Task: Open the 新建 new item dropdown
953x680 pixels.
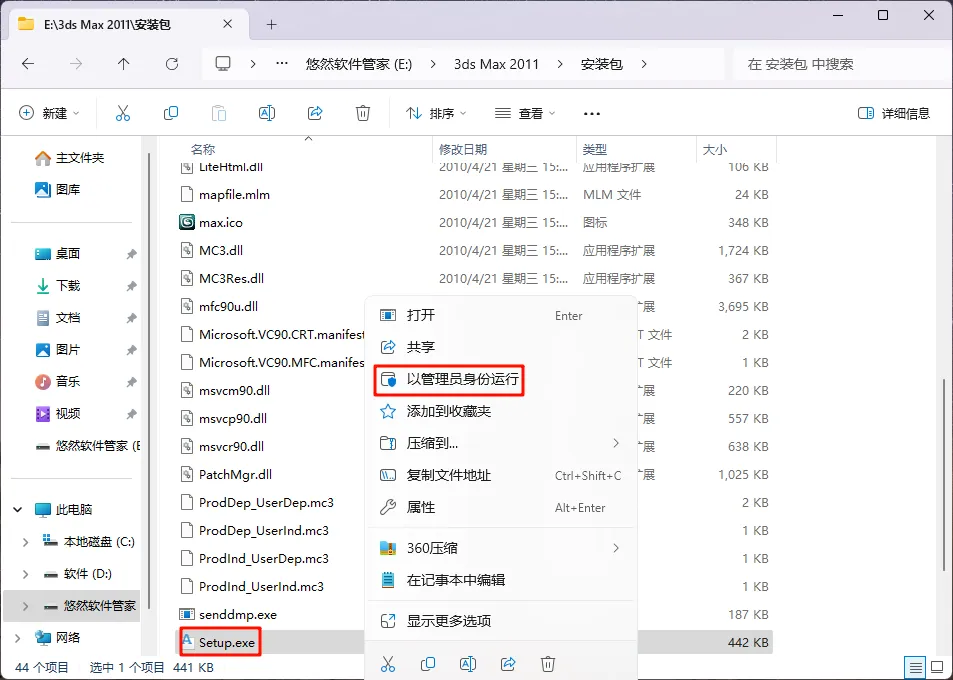Action: (x=50, y=113)
